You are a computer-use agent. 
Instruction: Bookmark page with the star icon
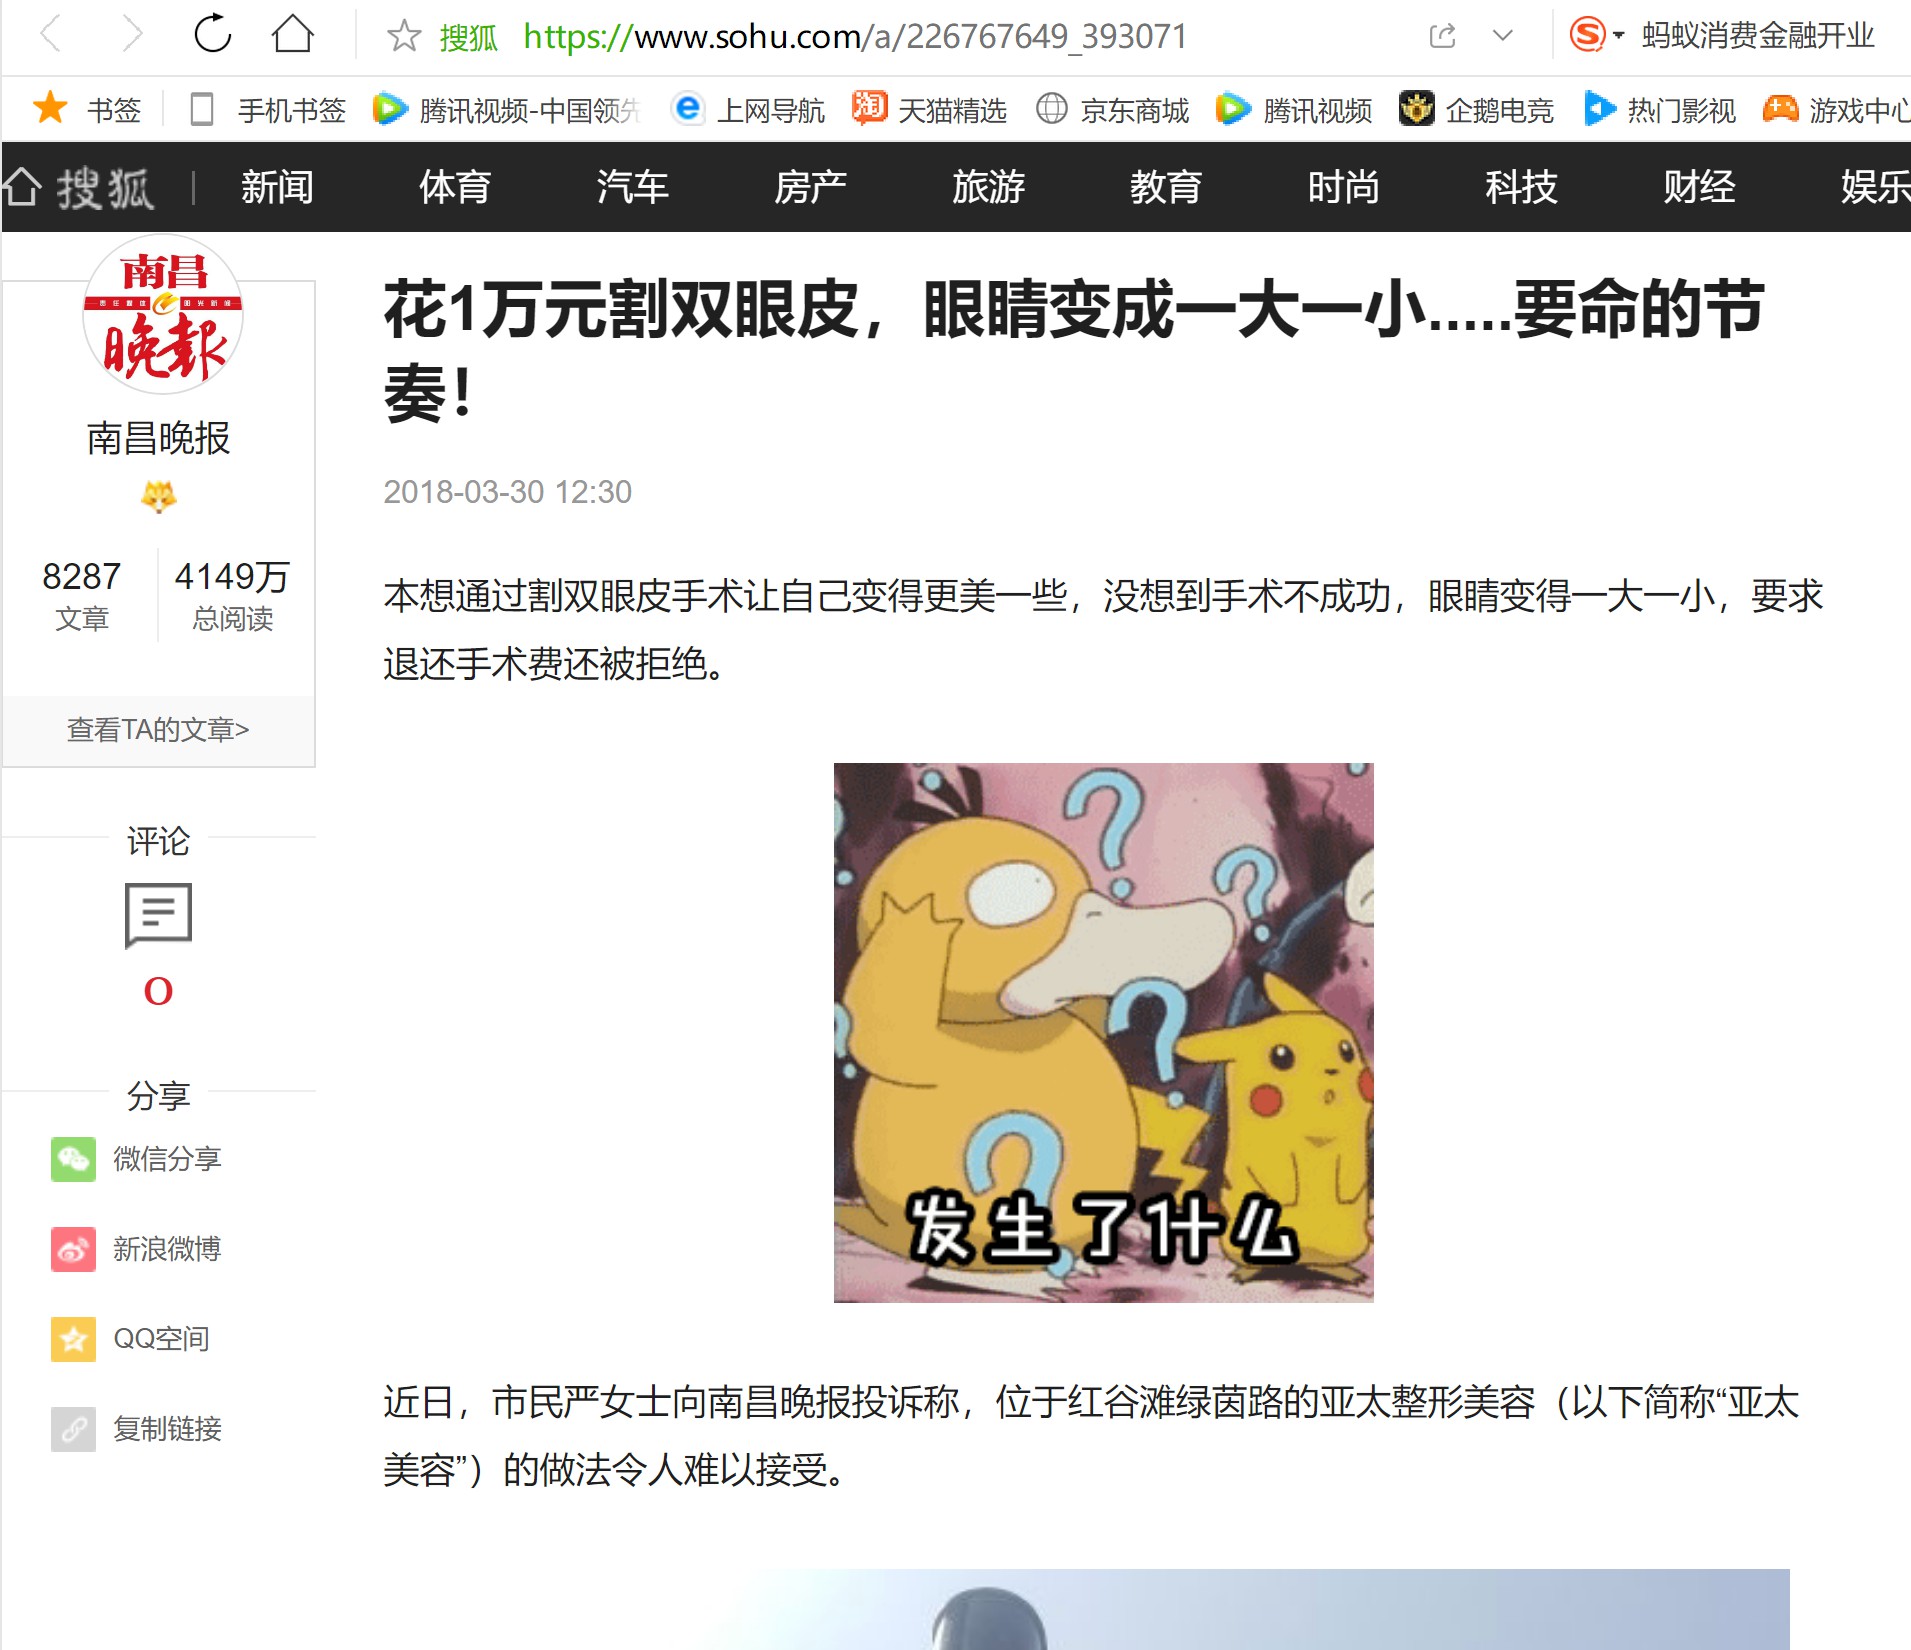click(x=404, y=37)
